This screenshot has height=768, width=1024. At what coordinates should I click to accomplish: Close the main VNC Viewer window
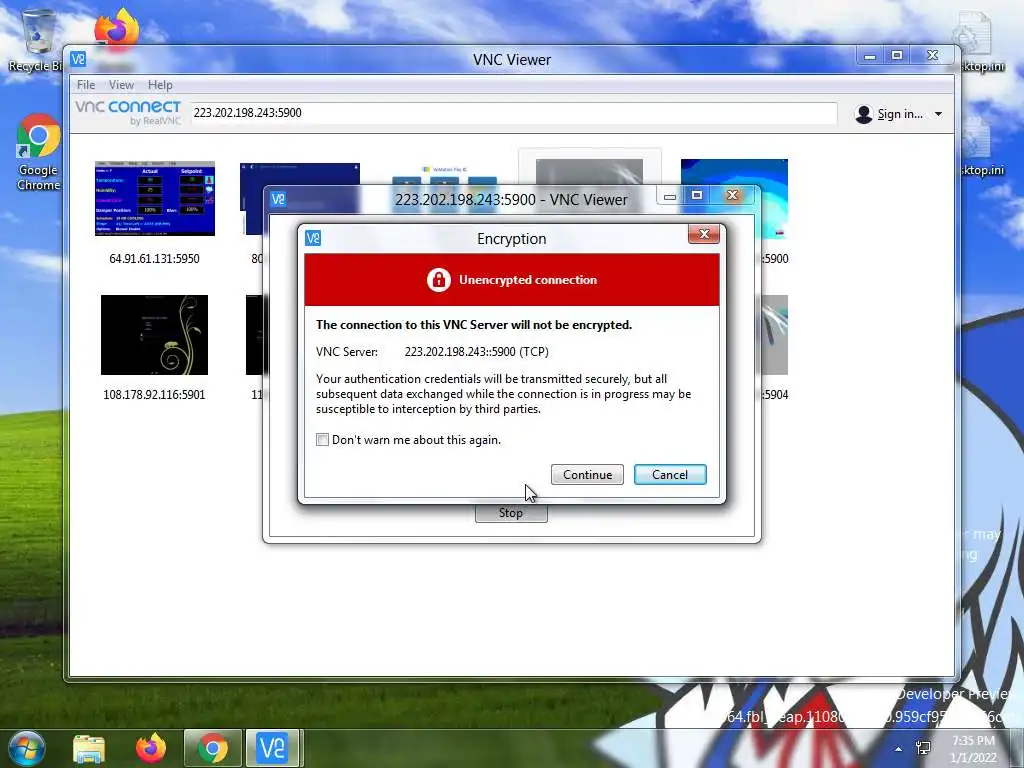(933, 56)
